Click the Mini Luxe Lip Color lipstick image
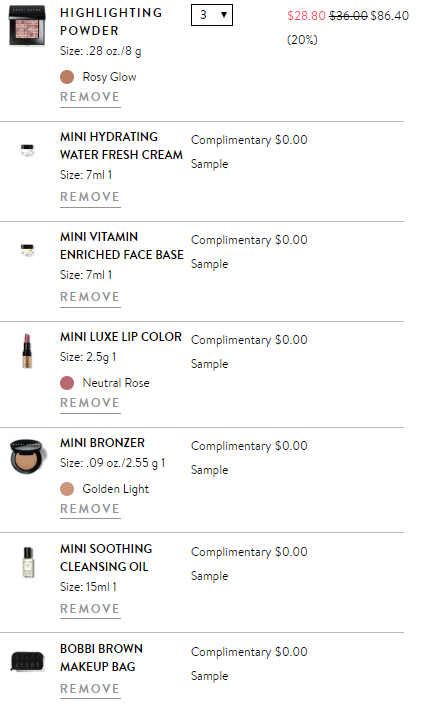422x707 pixels. 27,351
